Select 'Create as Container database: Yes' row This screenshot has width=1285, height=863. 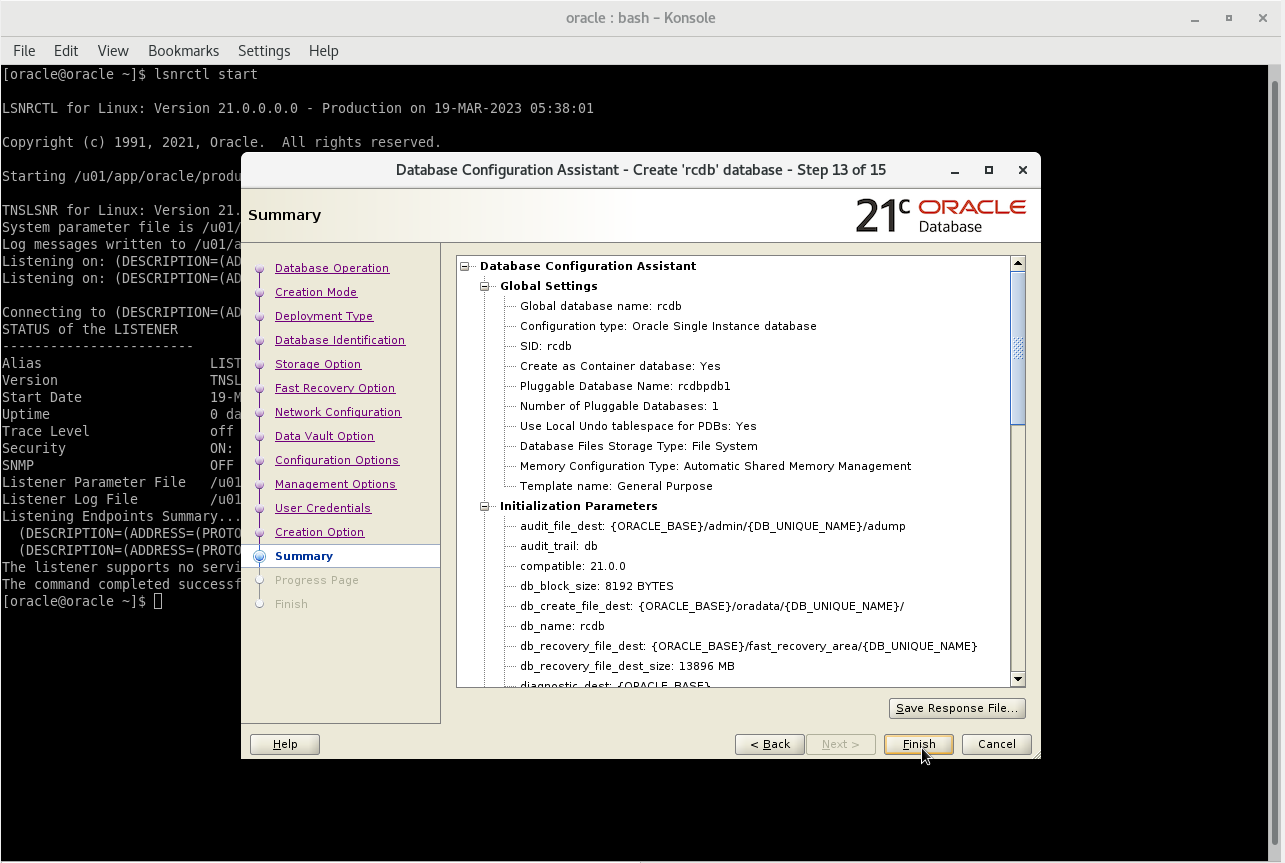coord(620,366)
